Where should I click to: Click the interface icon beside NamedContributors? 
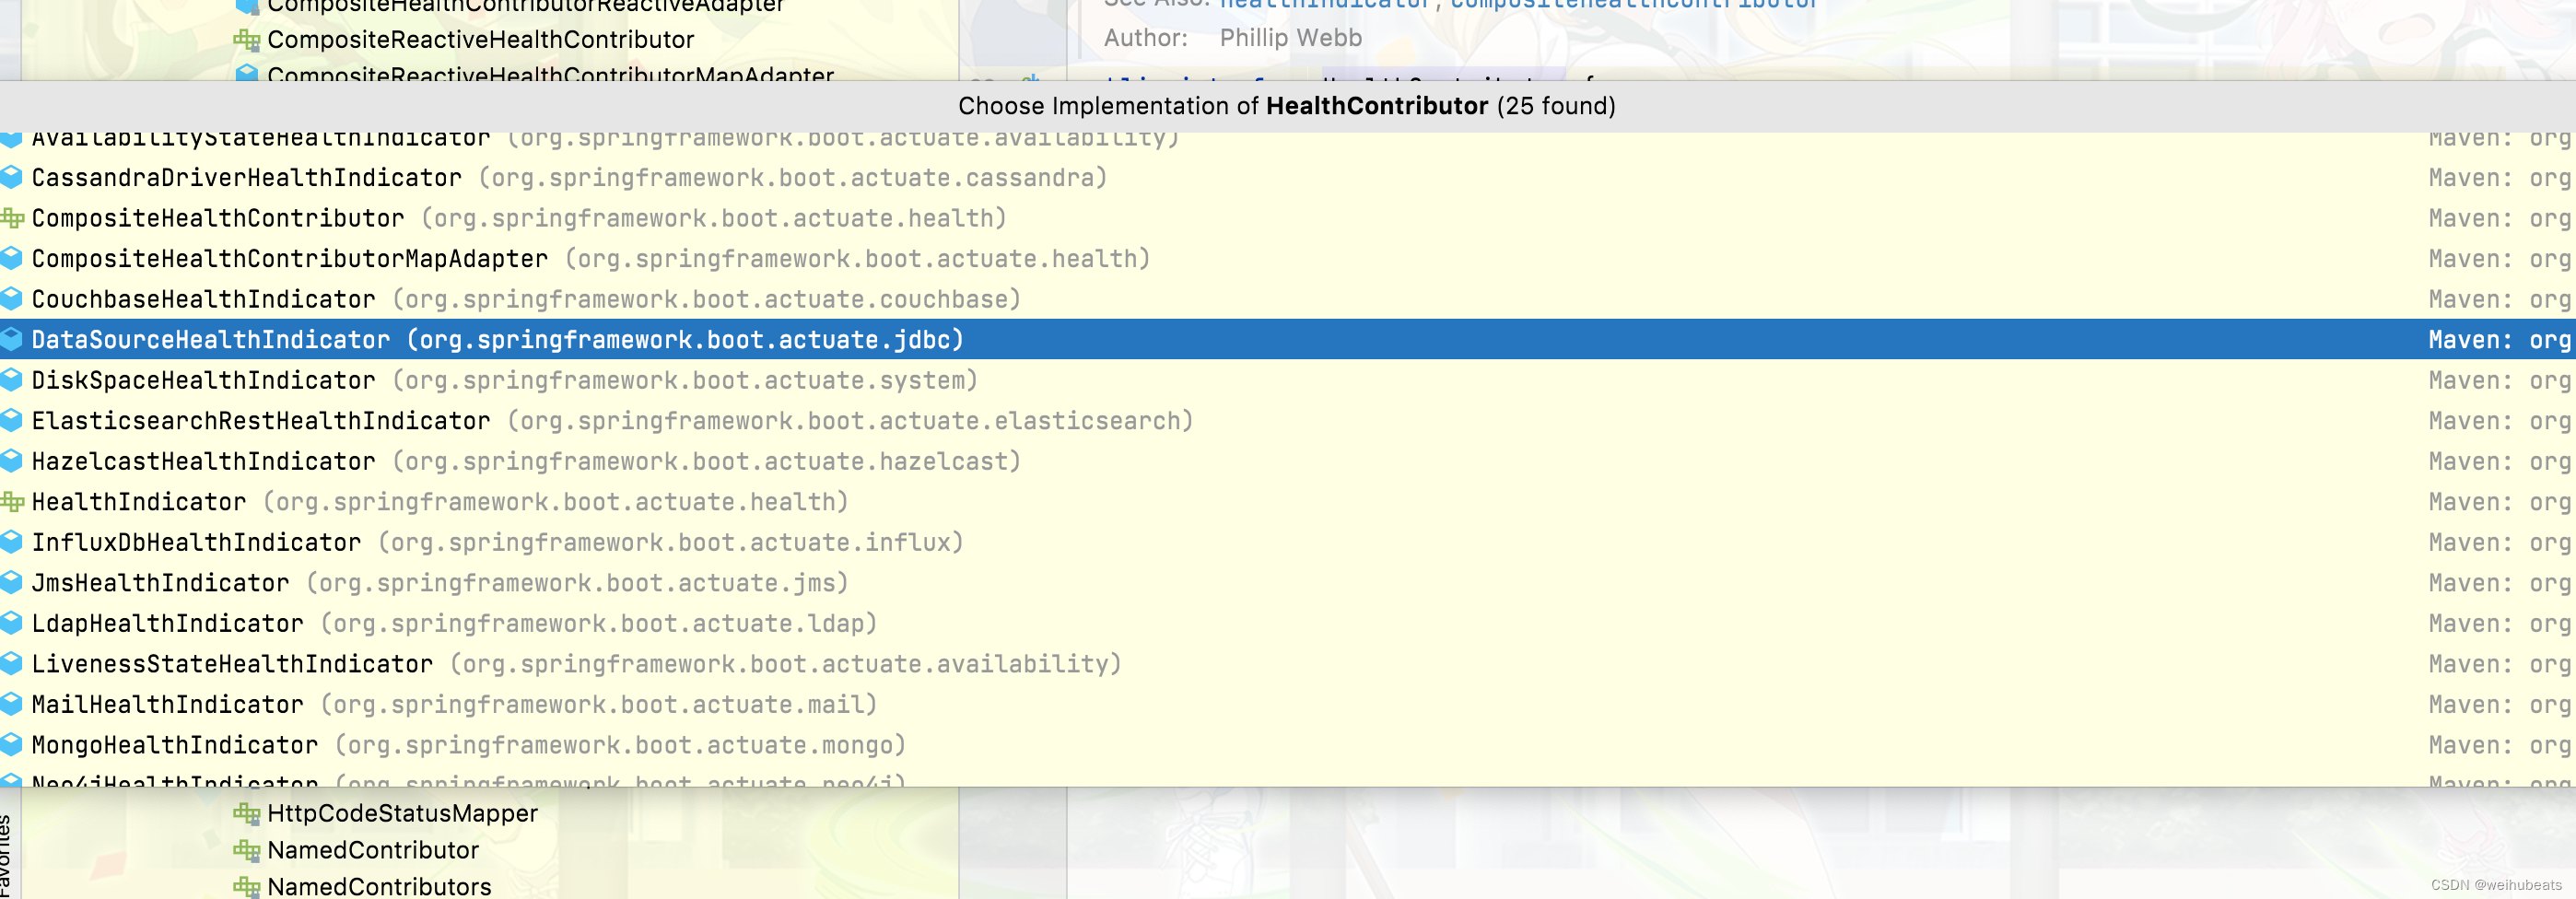click(246, 886)
